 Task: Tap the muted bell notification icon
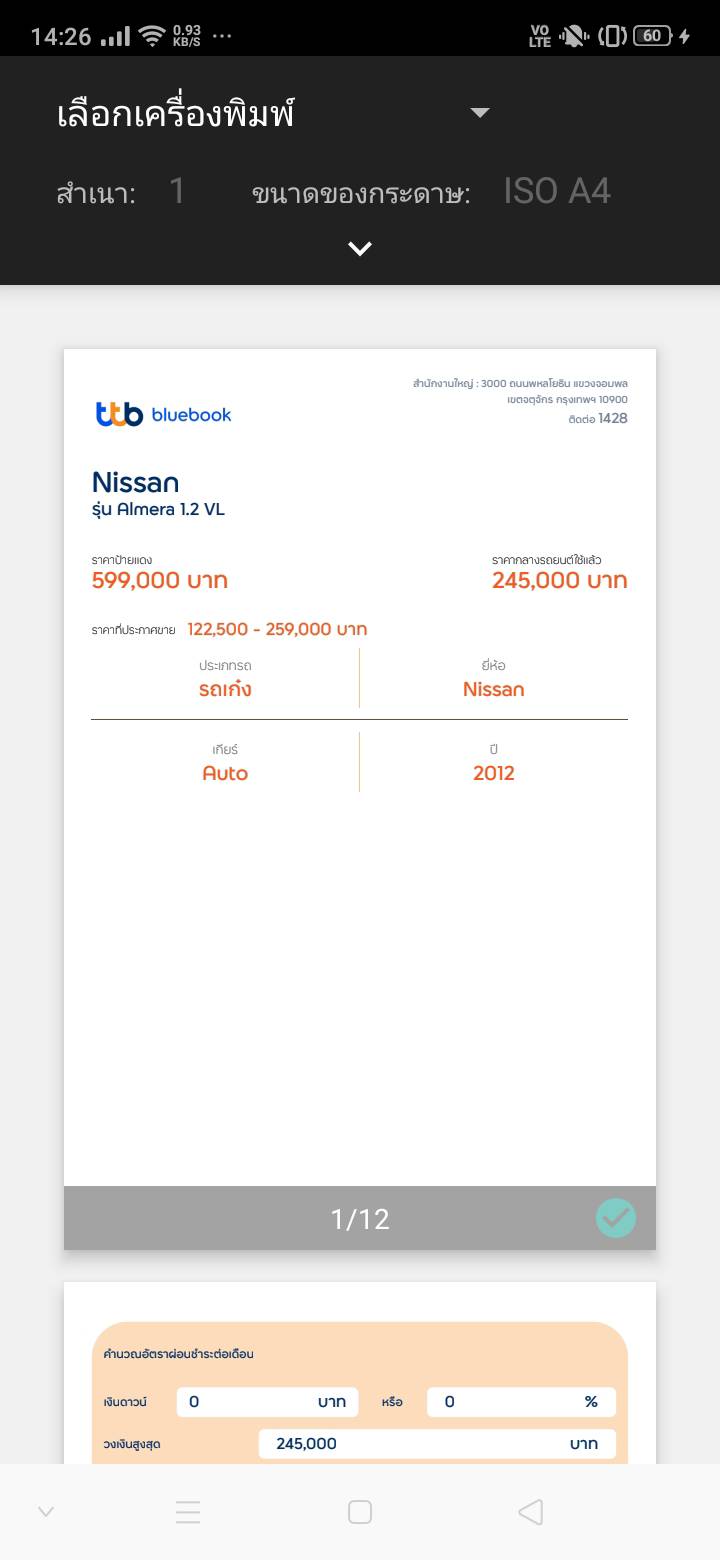(x=574, y=37)
